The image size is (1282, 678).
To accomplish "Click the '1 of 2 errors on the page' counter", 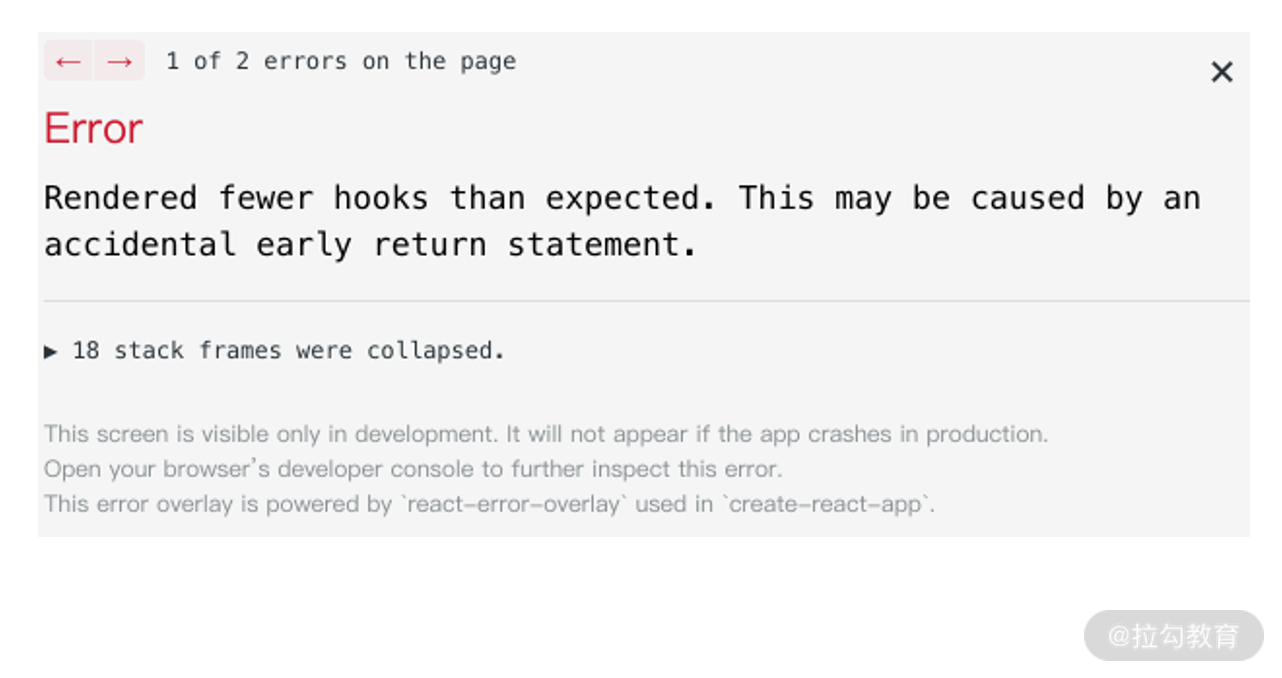I will [x=341, y=61].
